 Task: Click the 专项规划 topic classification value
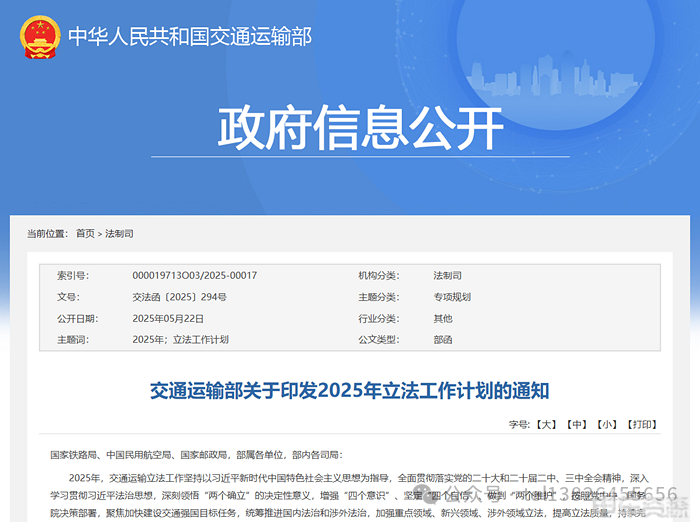(x=452, y=297)
